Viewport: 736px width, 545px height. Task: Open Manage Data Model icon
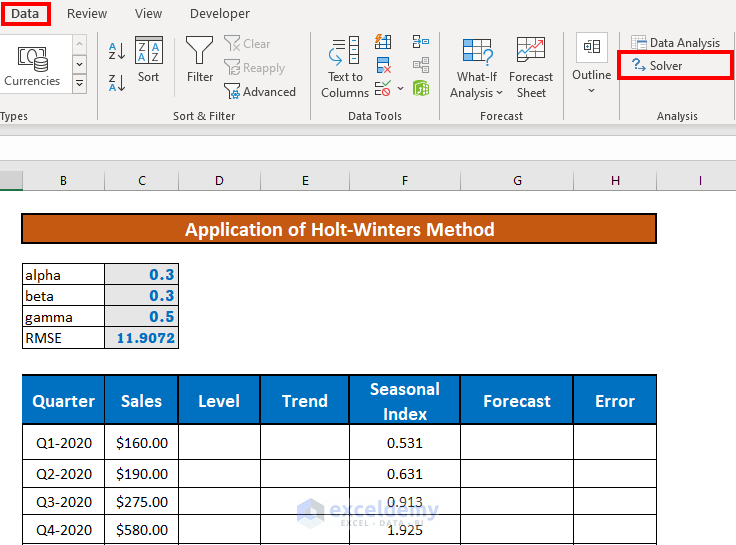point(421,88)
